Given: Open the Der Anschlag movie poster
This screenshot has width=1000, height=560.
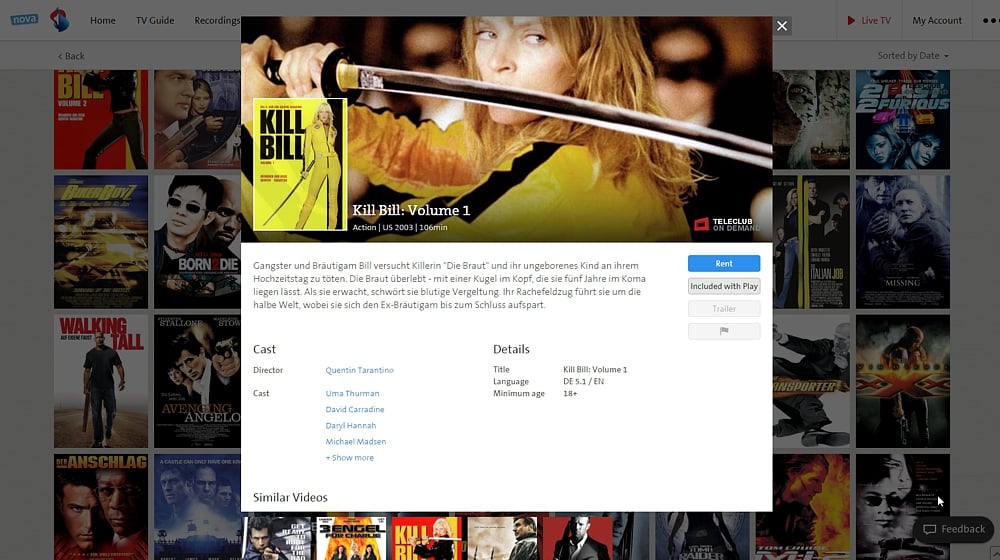Looking at the screenshot, I should pyautogui.click(x=101, y=507).
